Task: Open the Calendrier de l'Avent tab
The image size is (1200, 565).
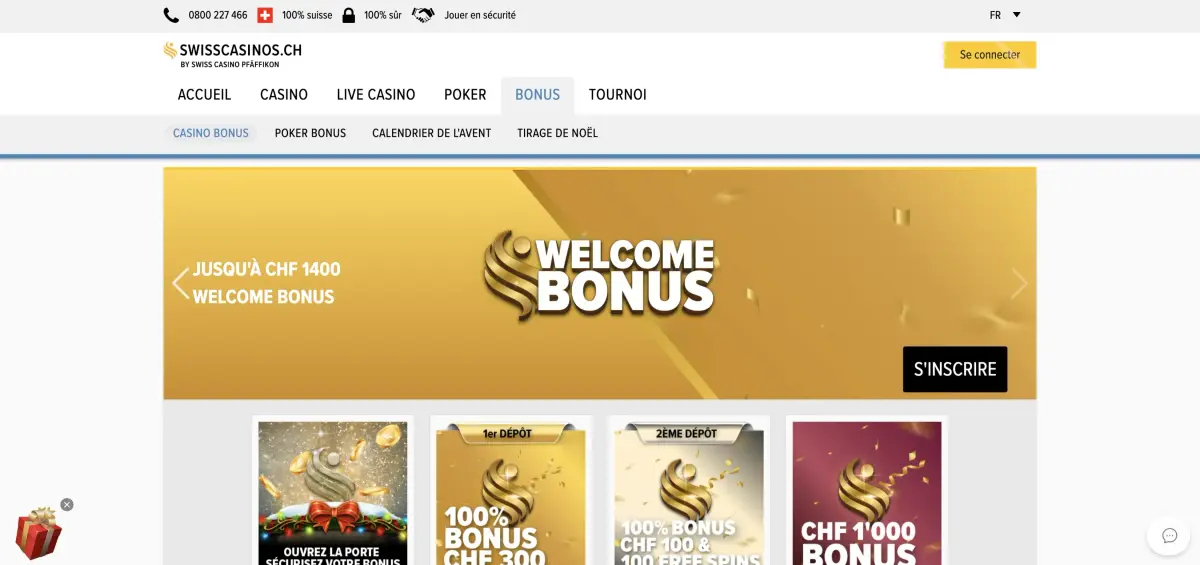Action: [432, 133]
